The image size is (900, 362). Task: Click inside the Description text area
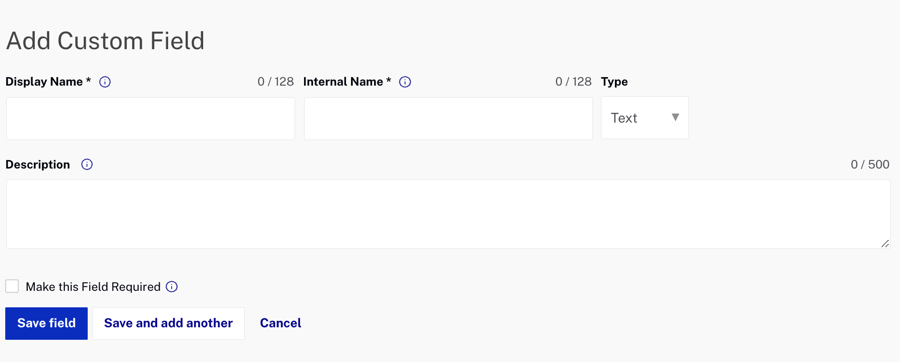click(x=448, y=214)
